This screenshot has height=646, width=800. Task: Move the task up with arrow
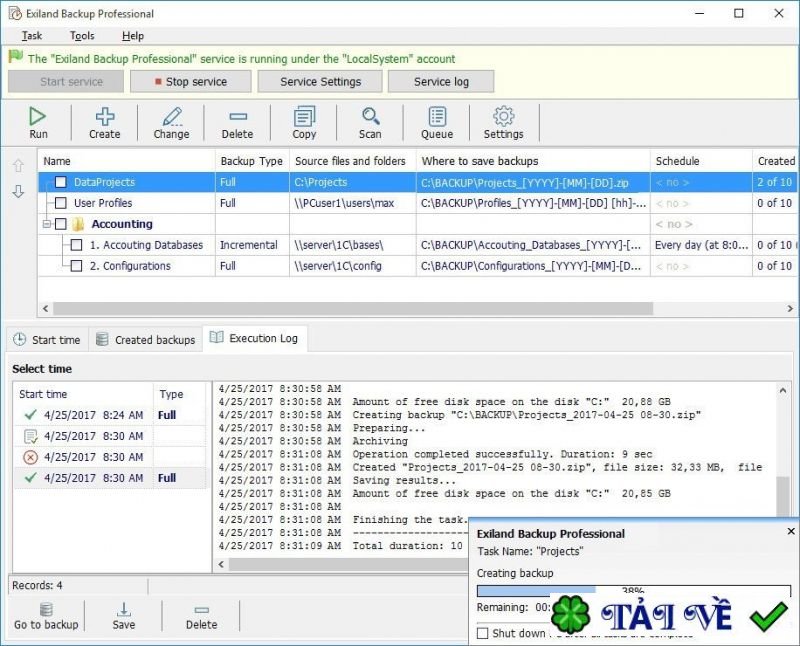[x=18, y=165]
